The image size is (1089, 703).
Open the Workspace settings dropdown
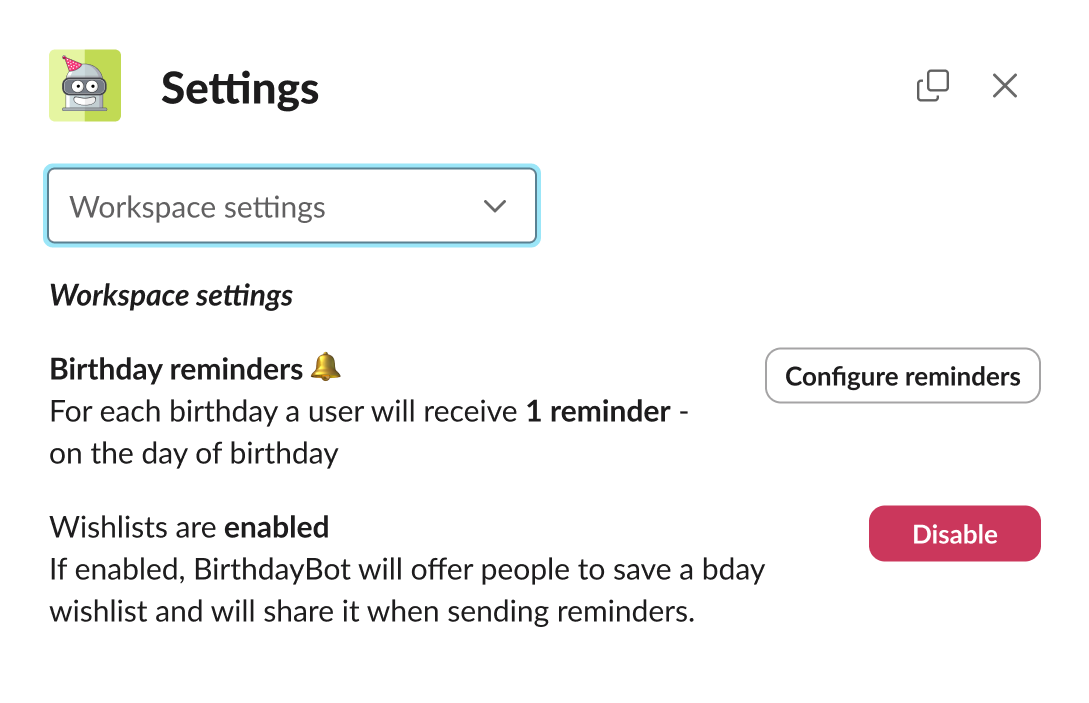291,206
